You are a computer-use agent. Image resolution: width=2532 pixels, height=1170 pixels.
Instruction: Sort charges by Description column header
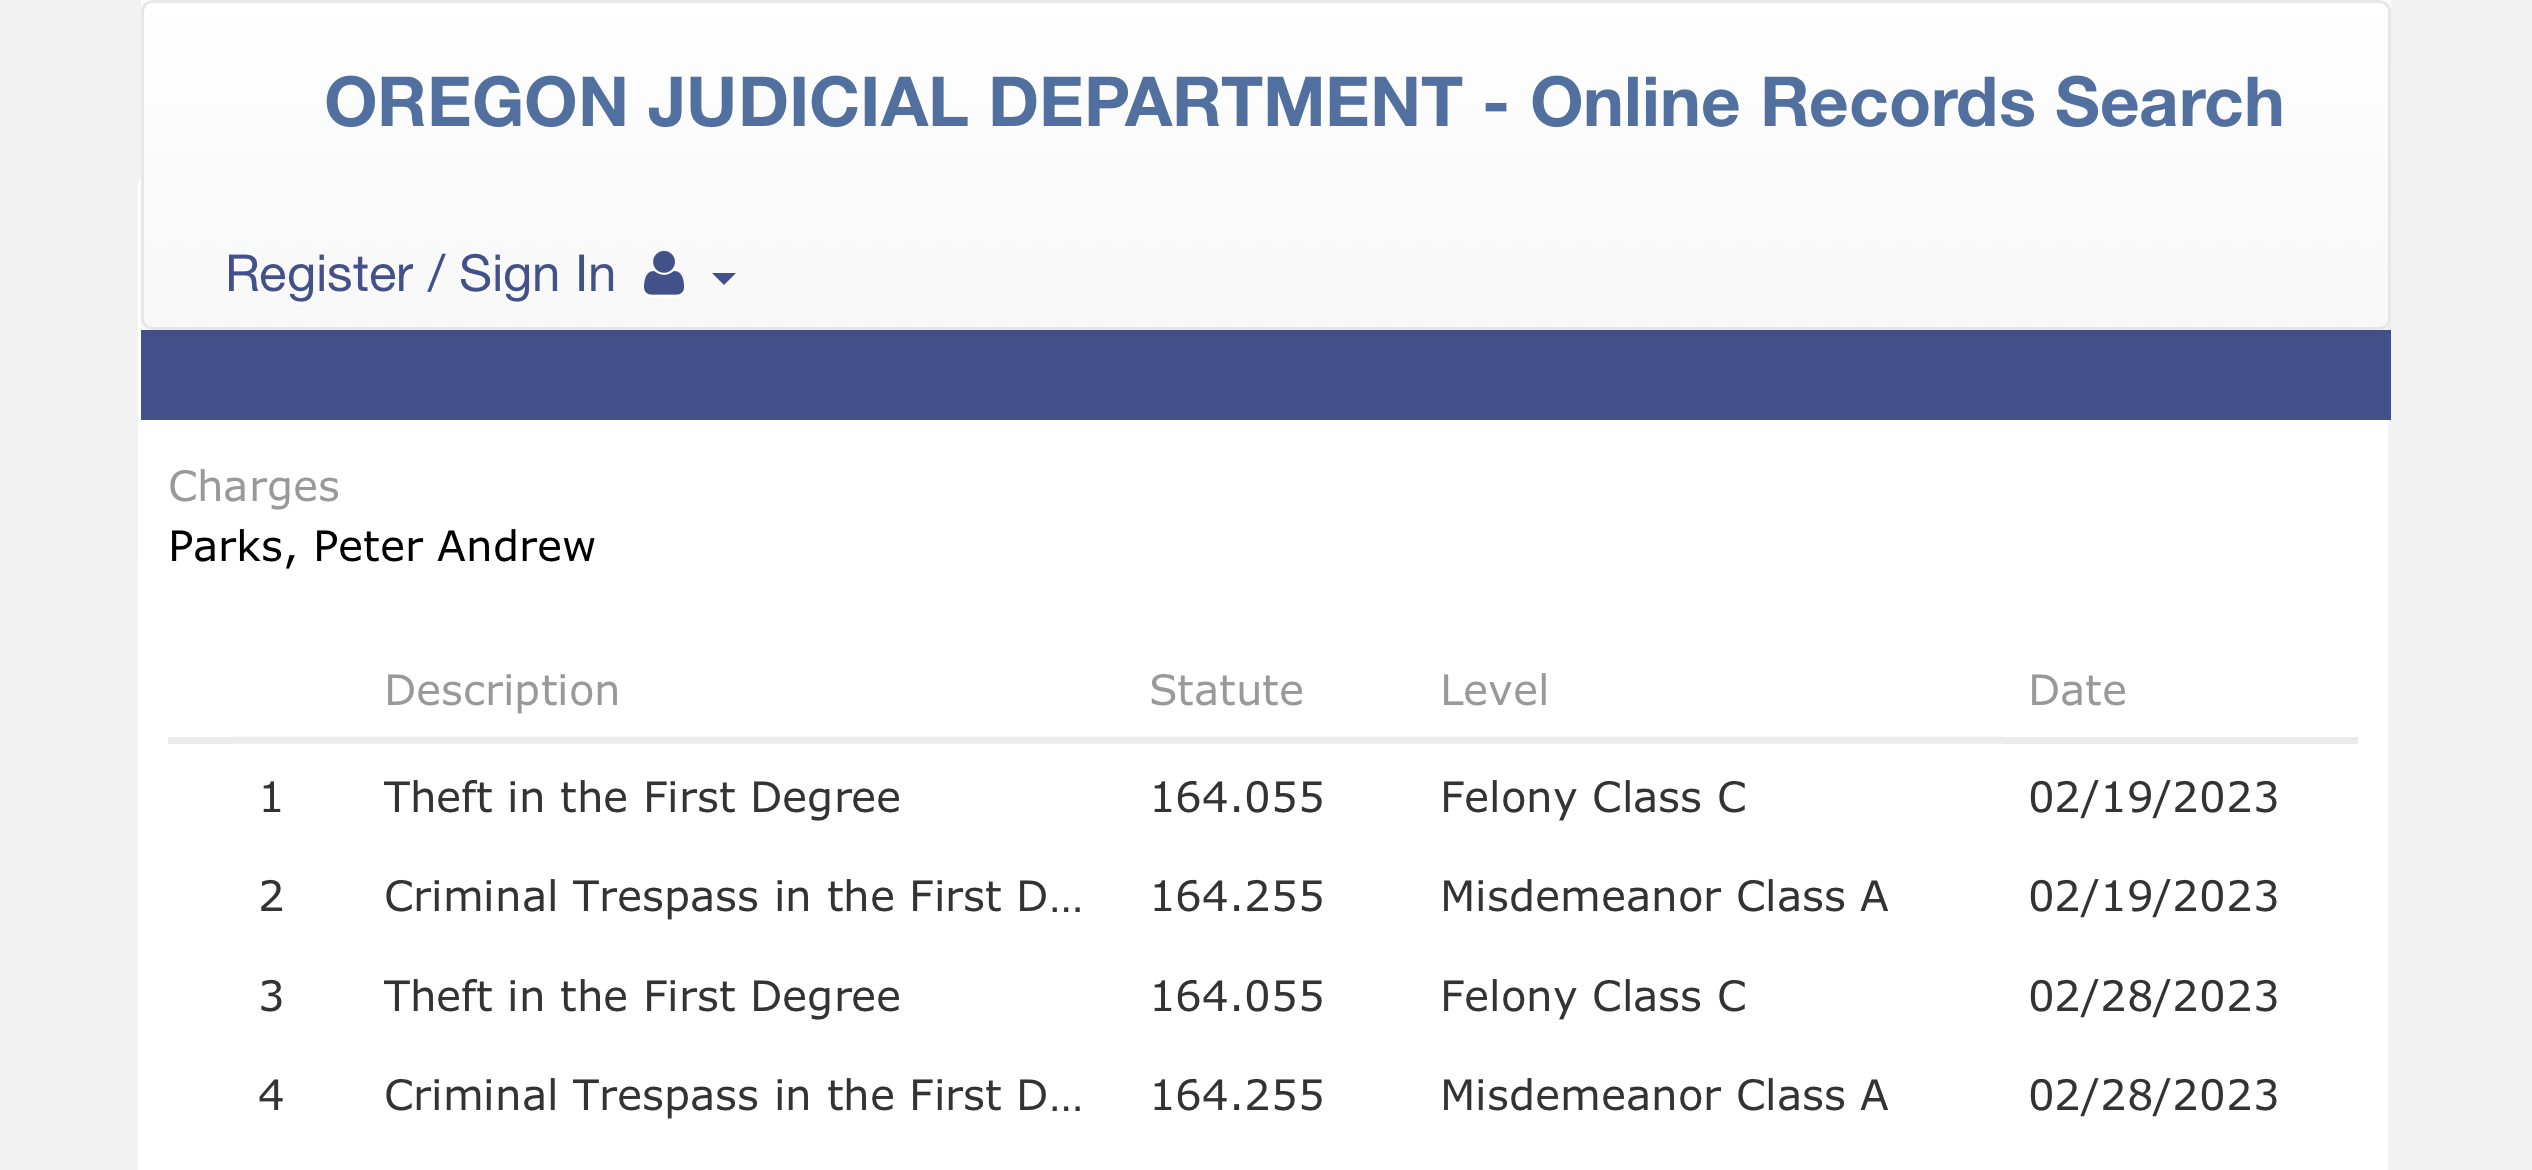point(502,691)
